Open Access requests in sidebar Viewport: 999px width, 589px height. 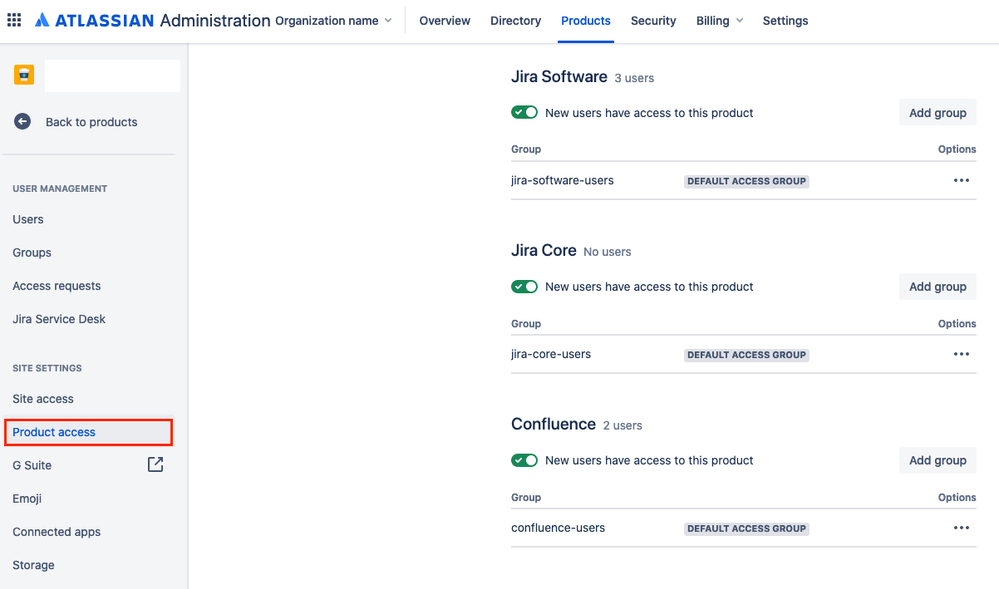click(x=57, y=286)
